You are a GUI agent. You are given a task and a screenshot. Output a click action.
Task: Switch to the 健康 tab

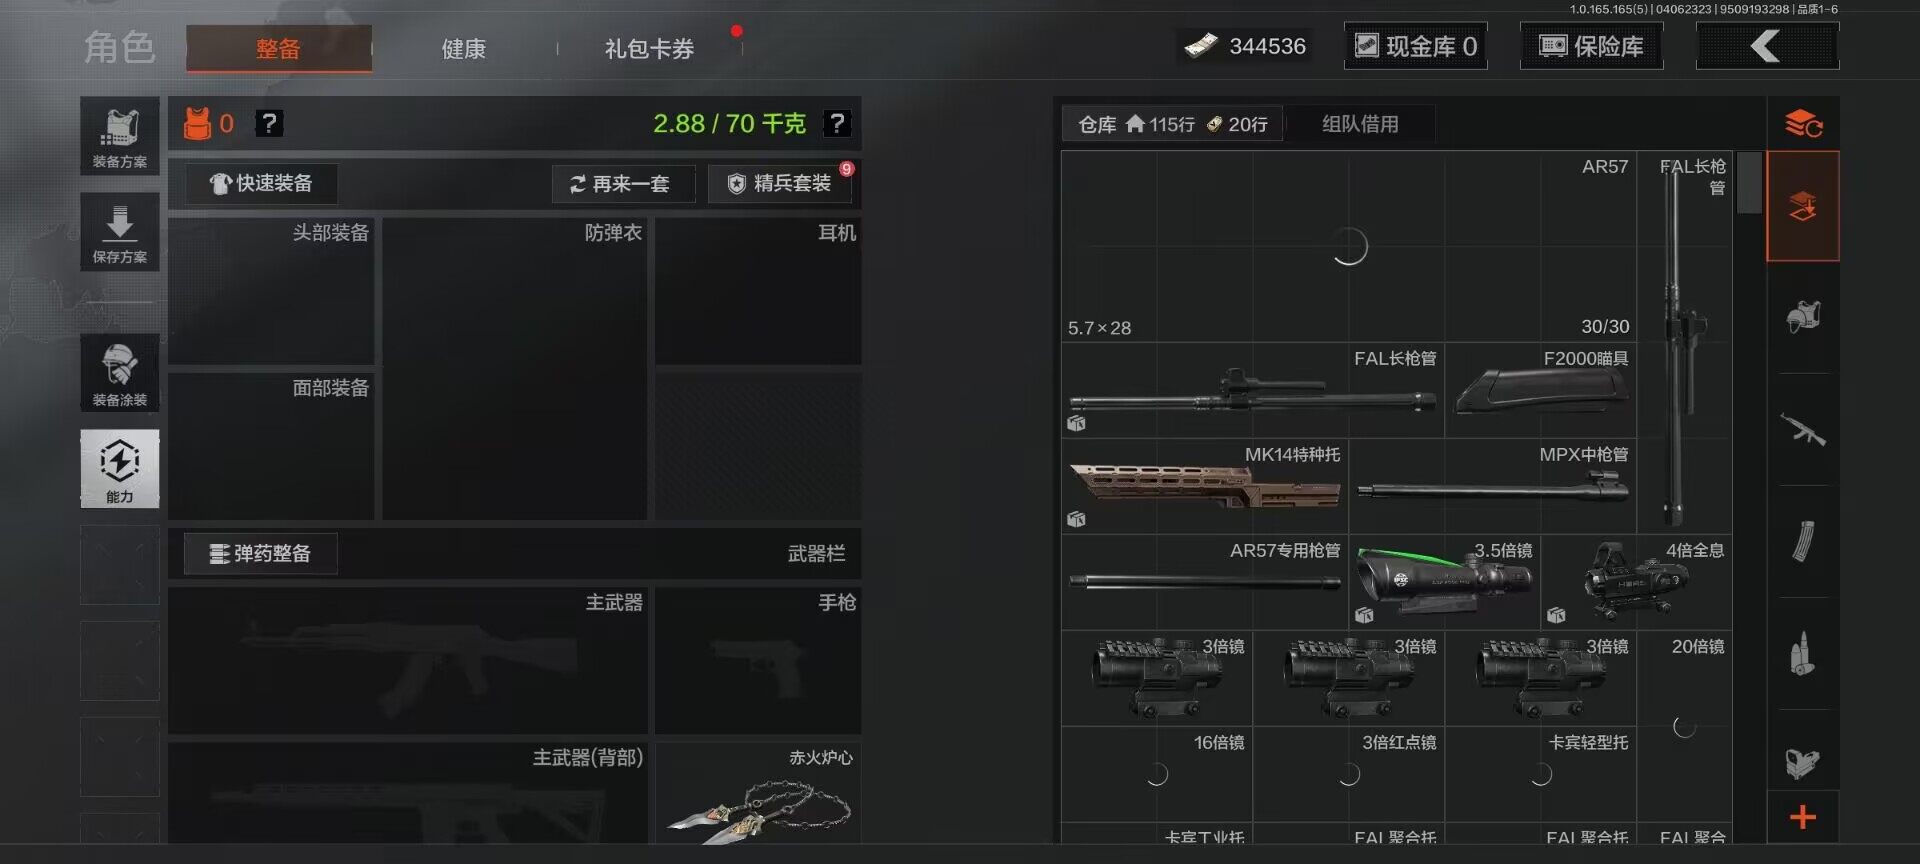tap(464, 48)
